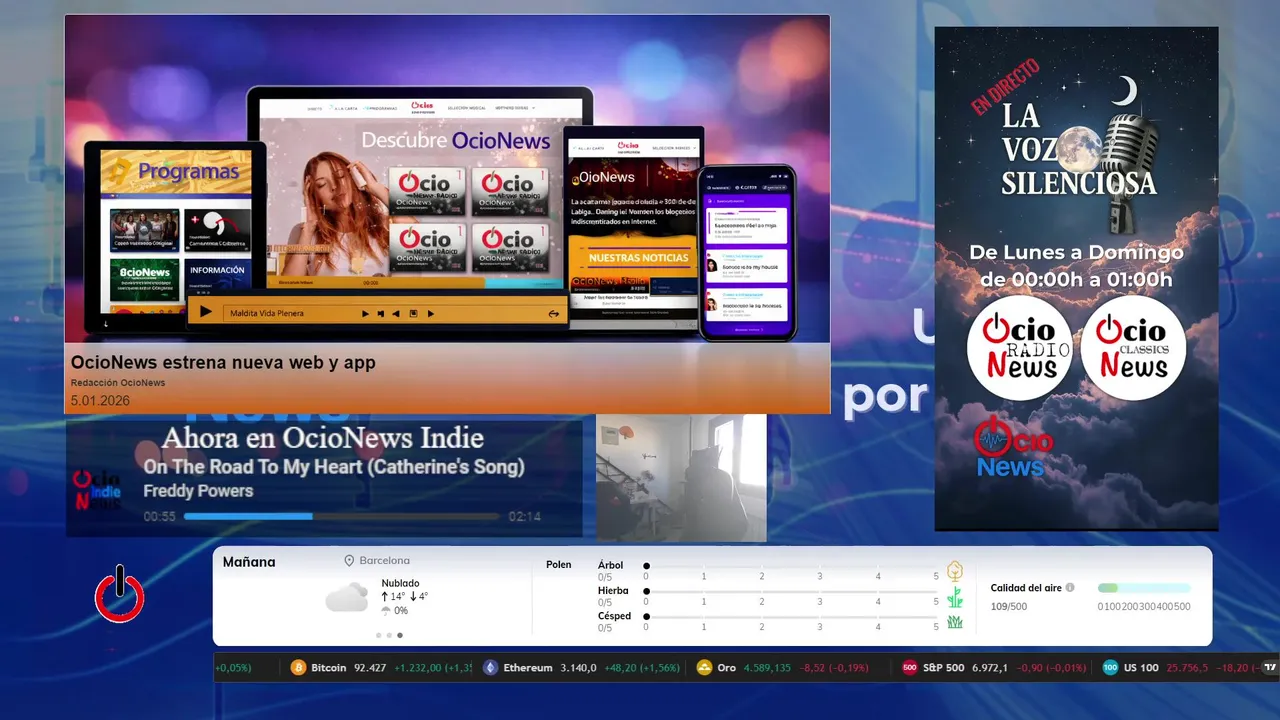1280x720 pixels.
Task: Click the Barcelona location label
Action: [385, 561]
